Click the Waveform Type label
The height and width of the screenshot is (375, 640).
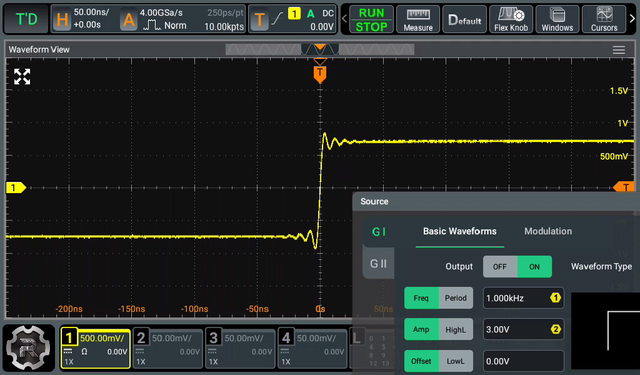tap(601, 266)
